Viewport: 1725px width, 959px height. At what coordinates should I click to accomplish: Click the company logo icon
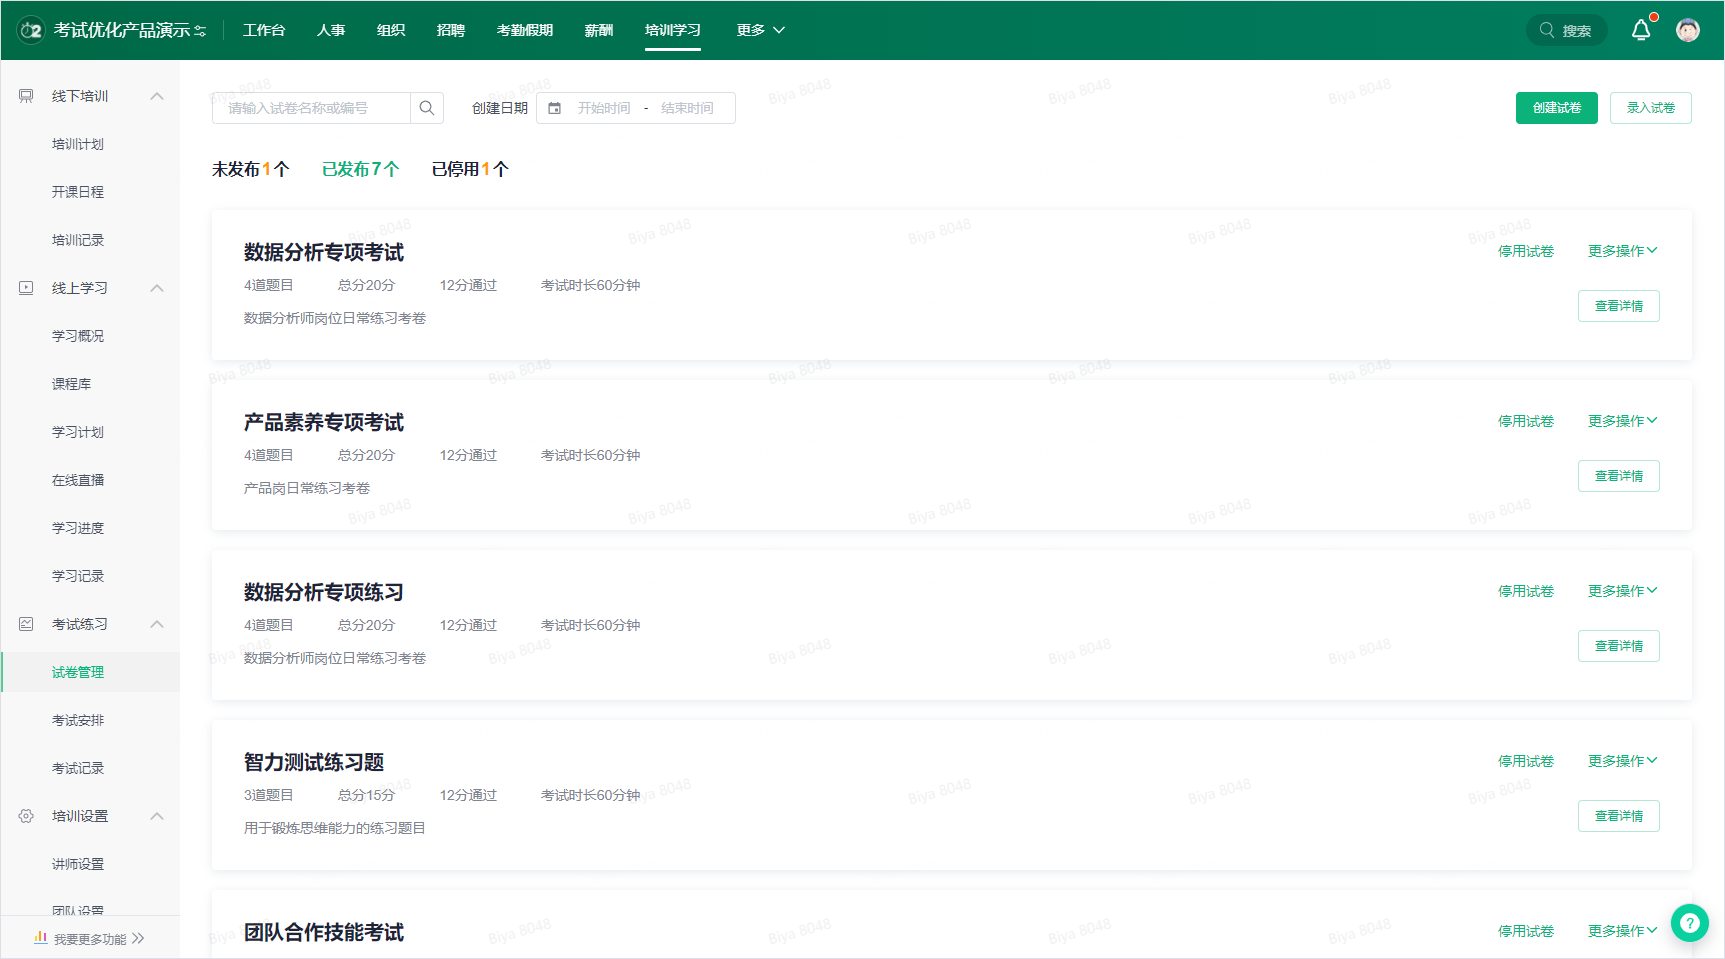[31, 30]
